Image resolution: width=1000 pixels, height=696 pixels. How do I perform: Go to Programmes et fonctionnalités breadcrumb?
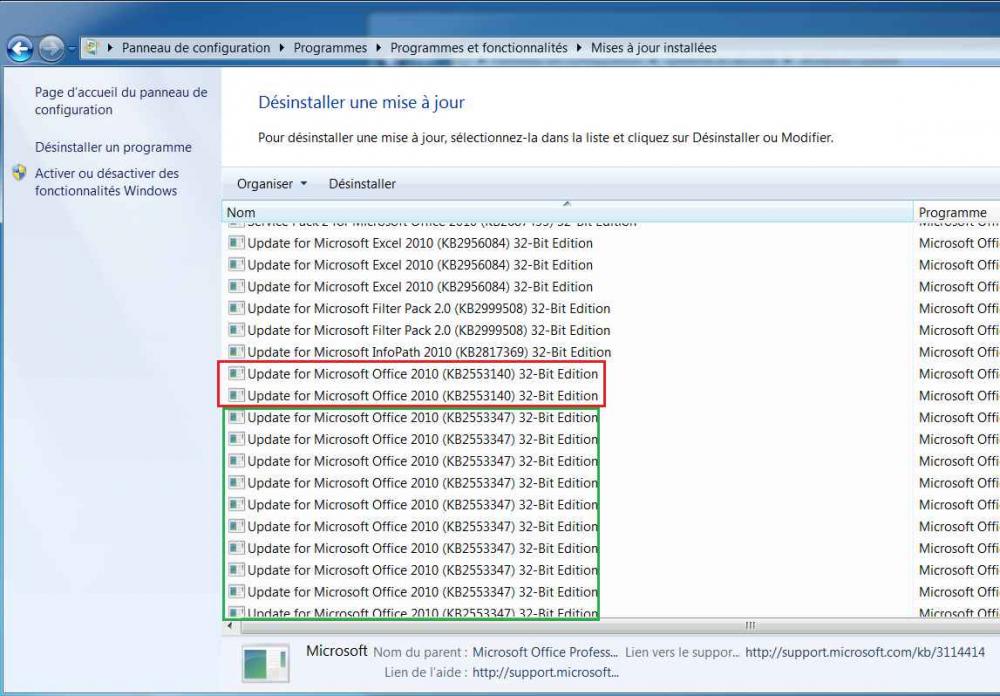(478, 48)
